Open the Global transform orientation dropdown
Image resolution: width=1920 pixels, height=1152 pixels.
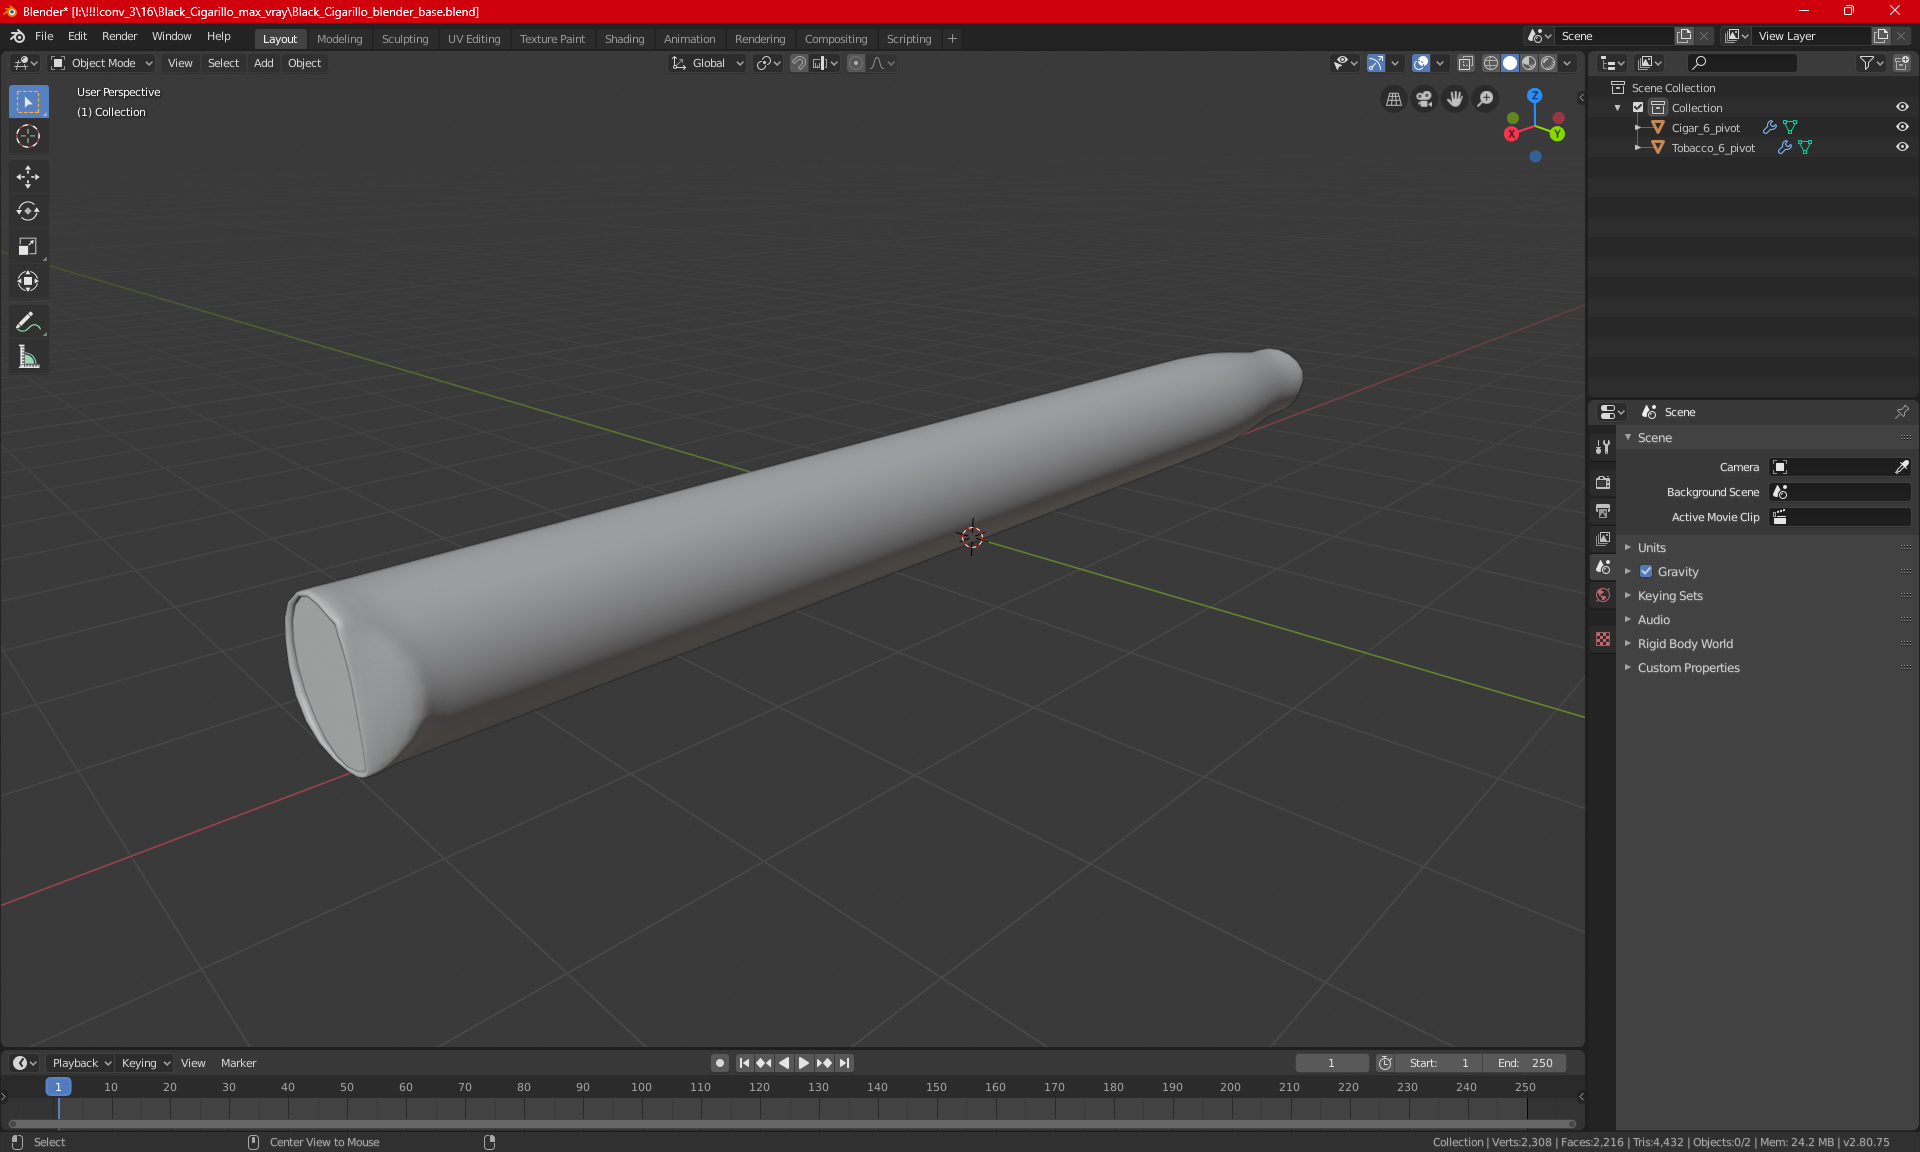707,63
